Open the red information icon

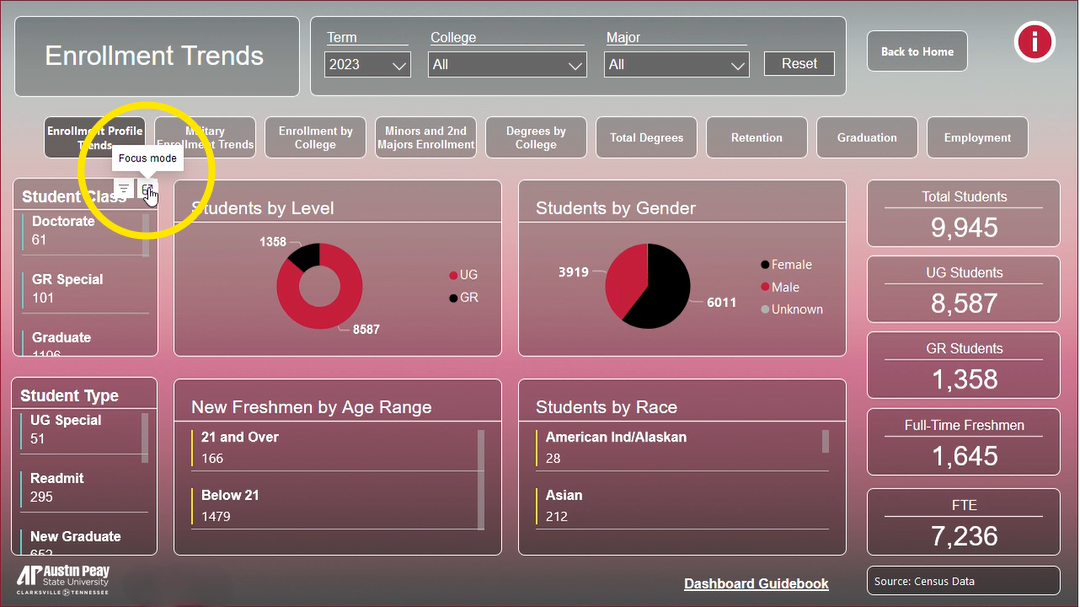click(x=1034, y=42)
